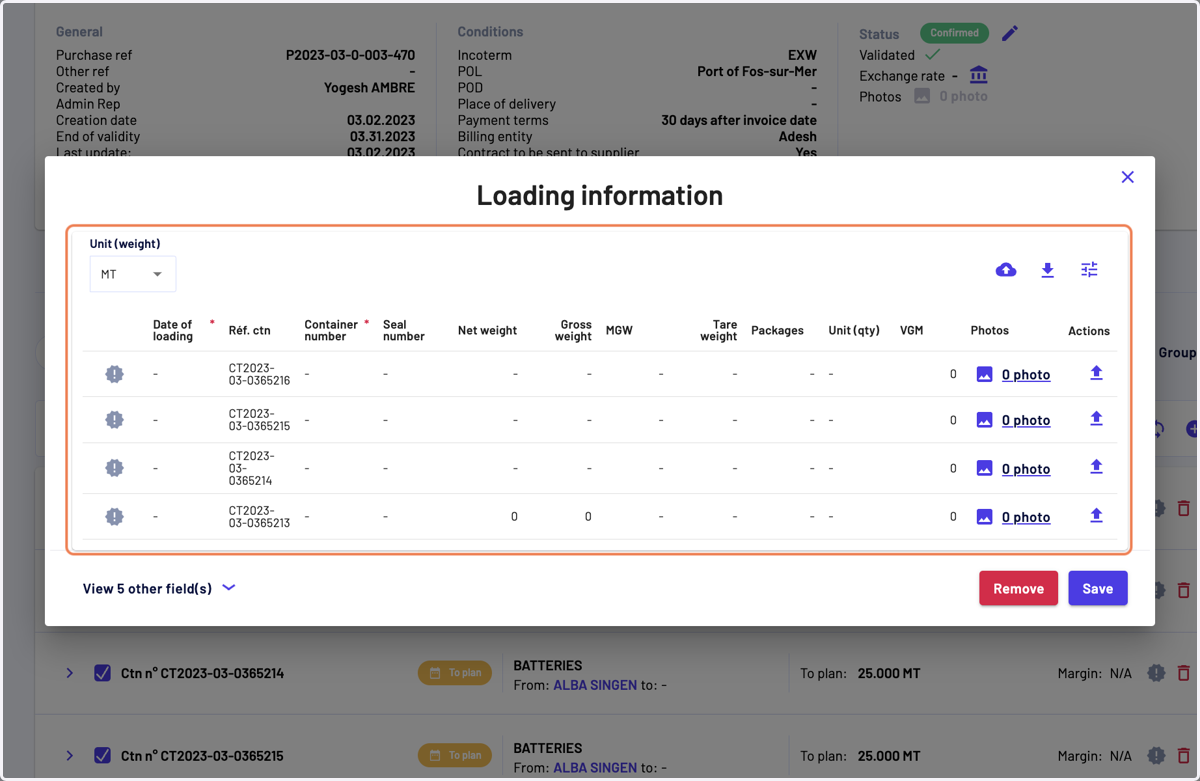The height and width of the screenshot is (781, 1200).
Task: Click upload action for row CT2023-03-0365216
Action: pyautogui.click(x=1096, y=373)
